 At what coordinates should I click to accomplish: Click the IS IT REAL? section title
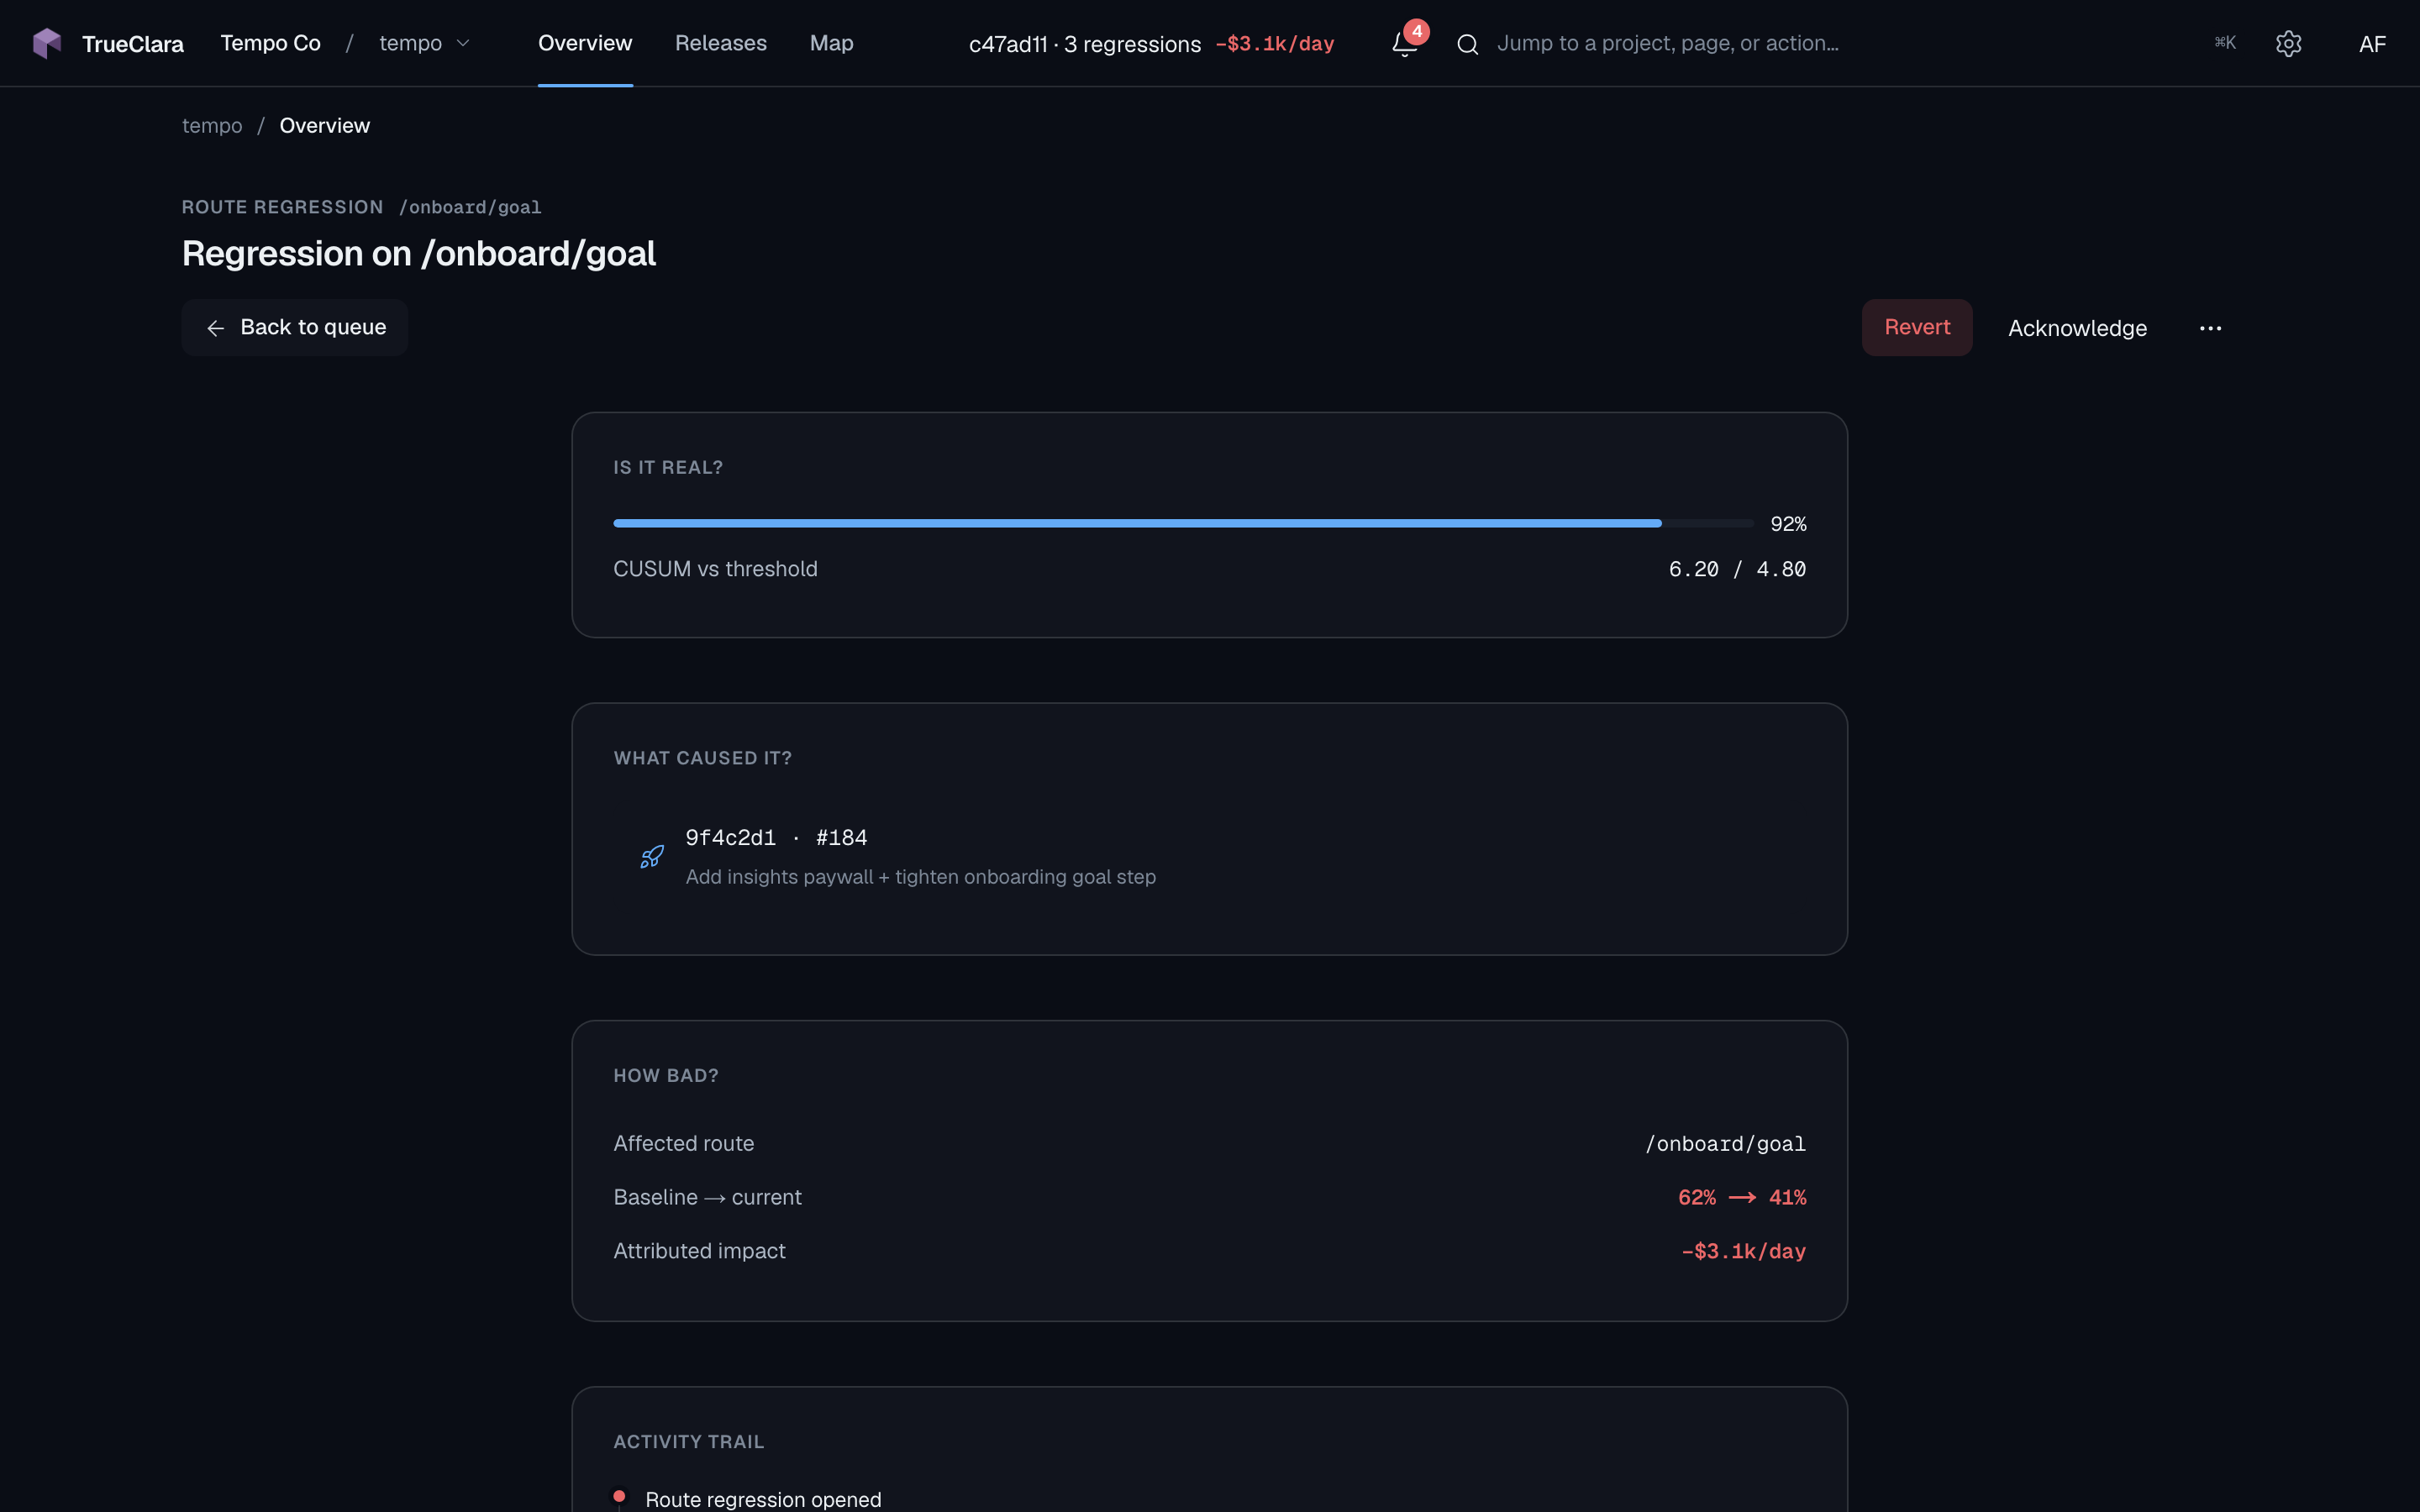coord(668,468)
